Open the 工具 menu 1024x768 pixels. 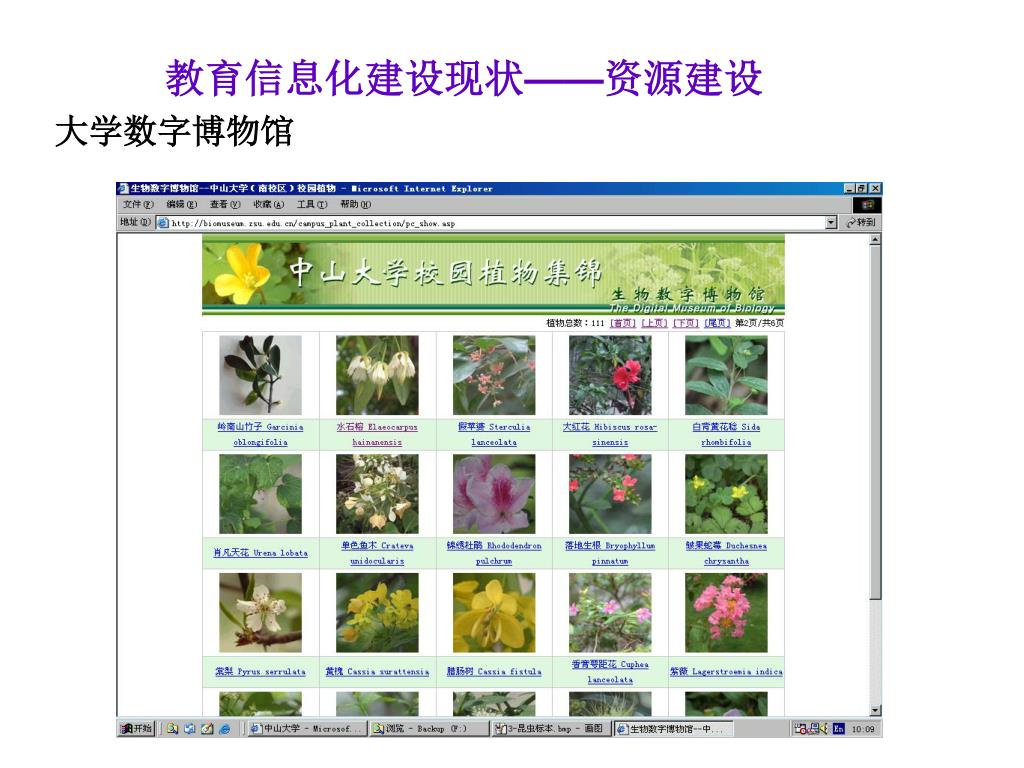312,204
